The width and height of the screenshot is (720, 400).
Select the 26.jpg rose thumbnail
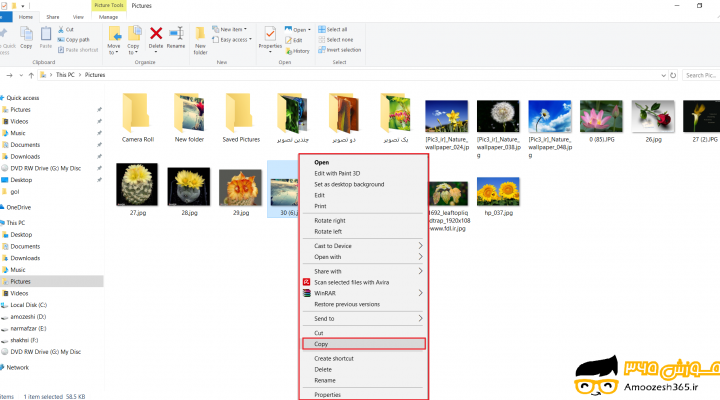(653, 117)
